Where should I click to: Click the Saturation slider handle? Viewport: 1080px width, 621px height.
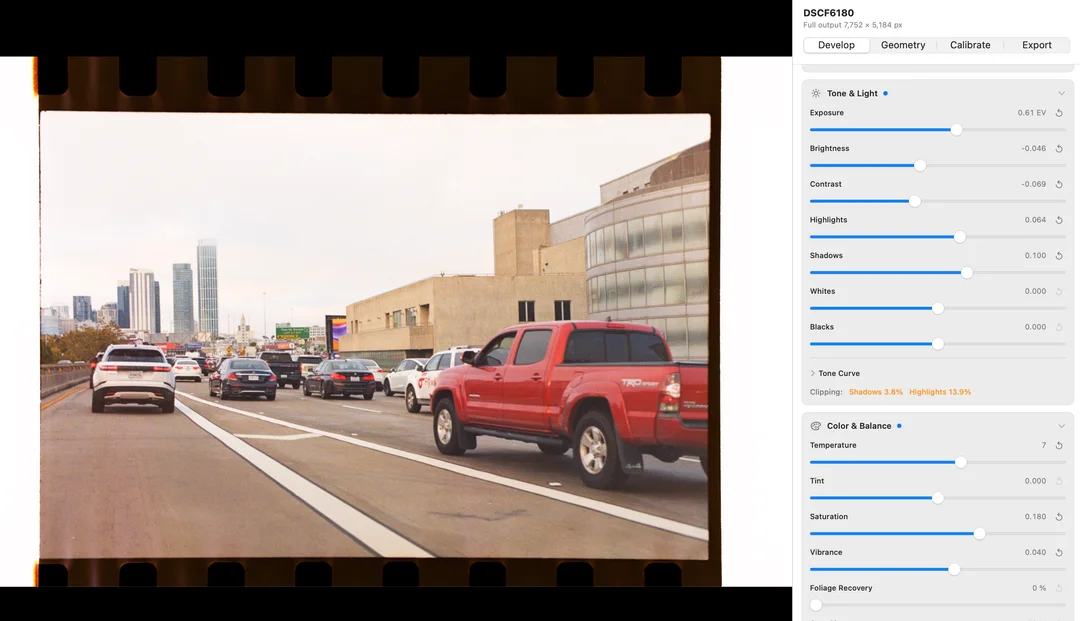click(979, 534)
